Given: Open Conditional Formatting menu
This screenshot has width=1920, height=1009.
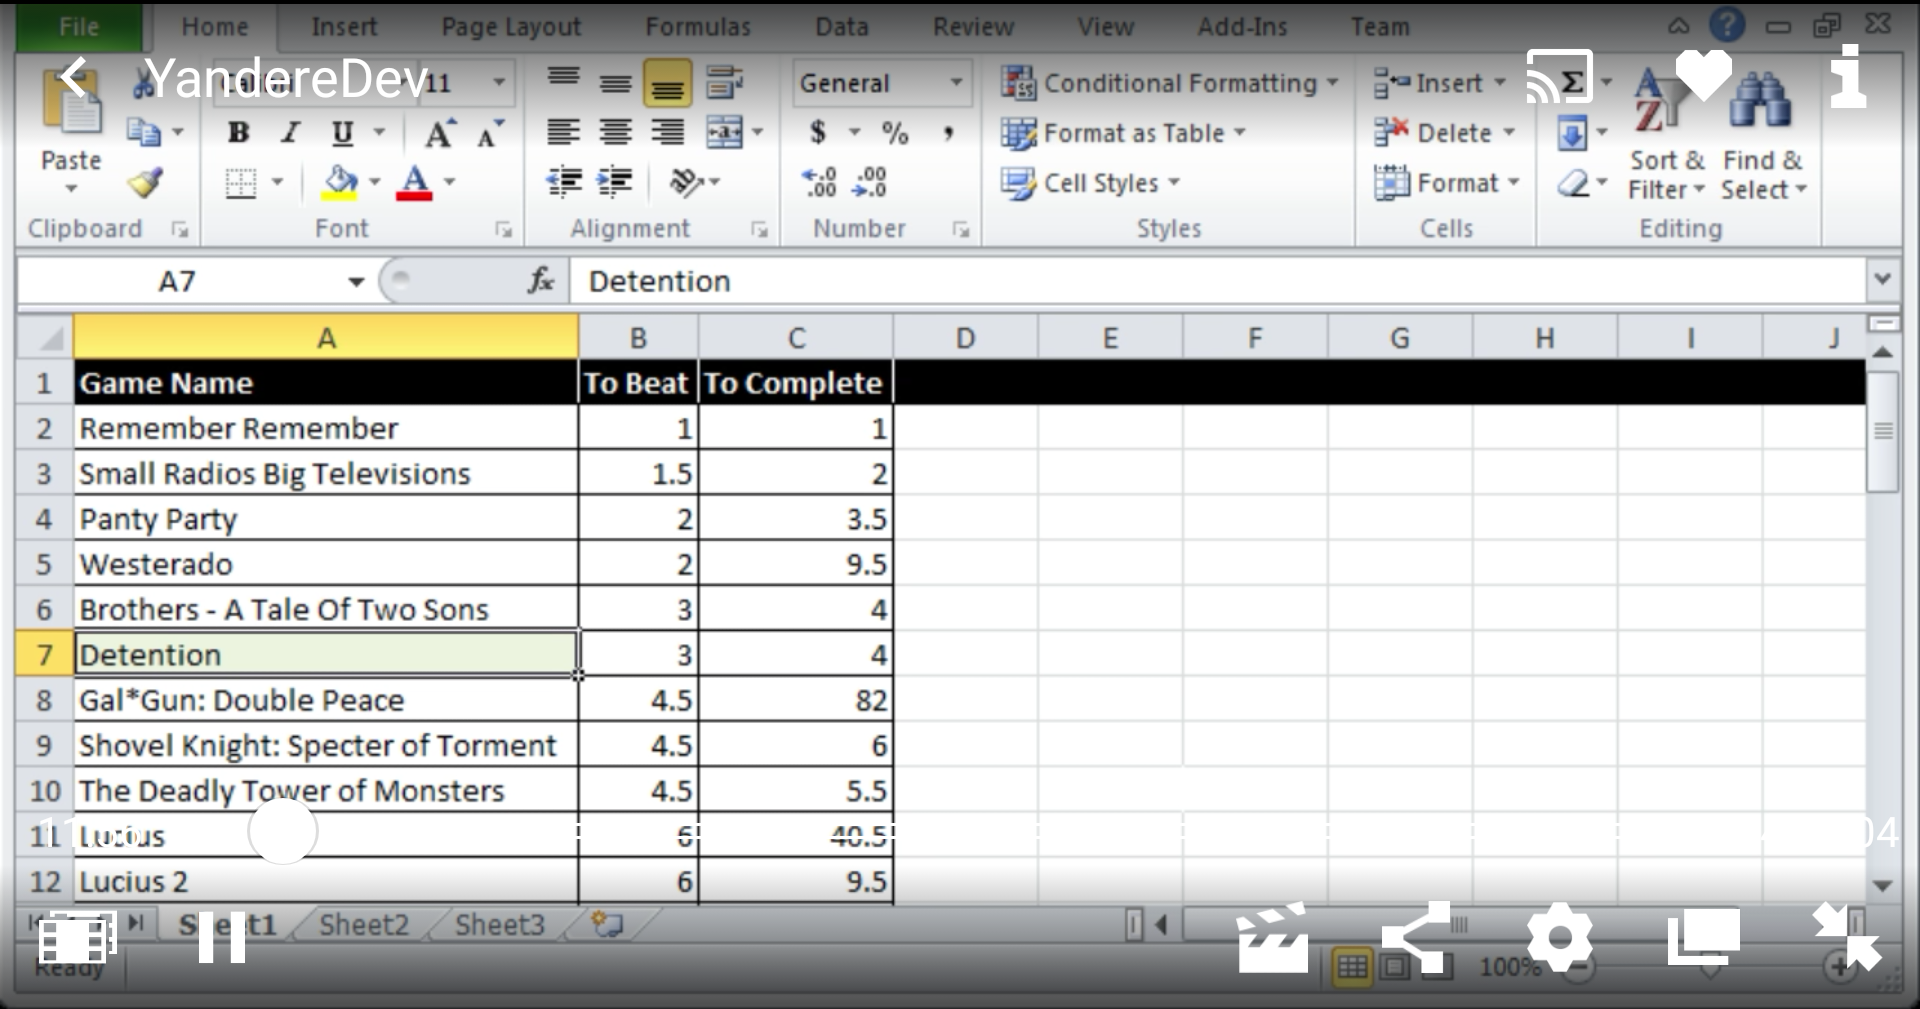Looking at the screenshot, I should tap(1169, 83).
